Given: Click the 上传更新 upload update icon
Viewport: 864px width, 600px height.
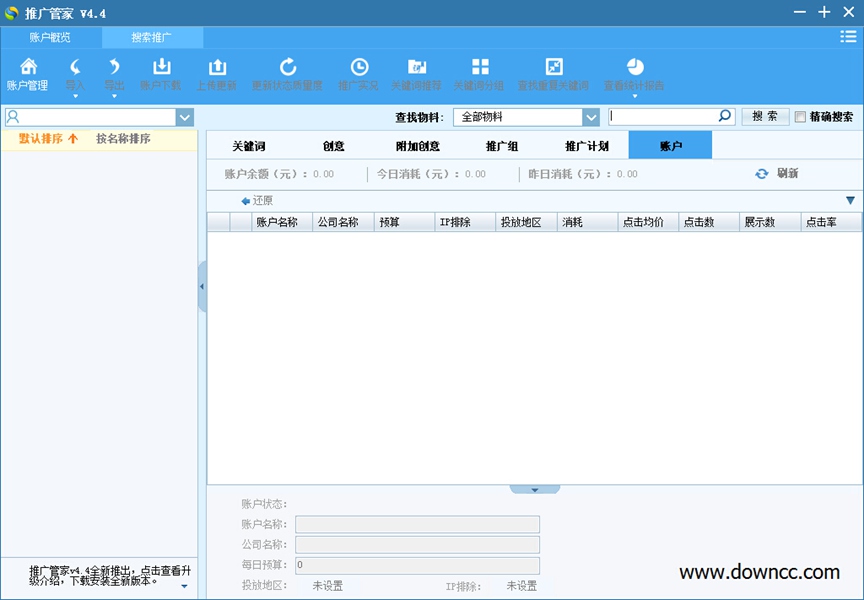Looking at the screenshot, I should point(218,72).
